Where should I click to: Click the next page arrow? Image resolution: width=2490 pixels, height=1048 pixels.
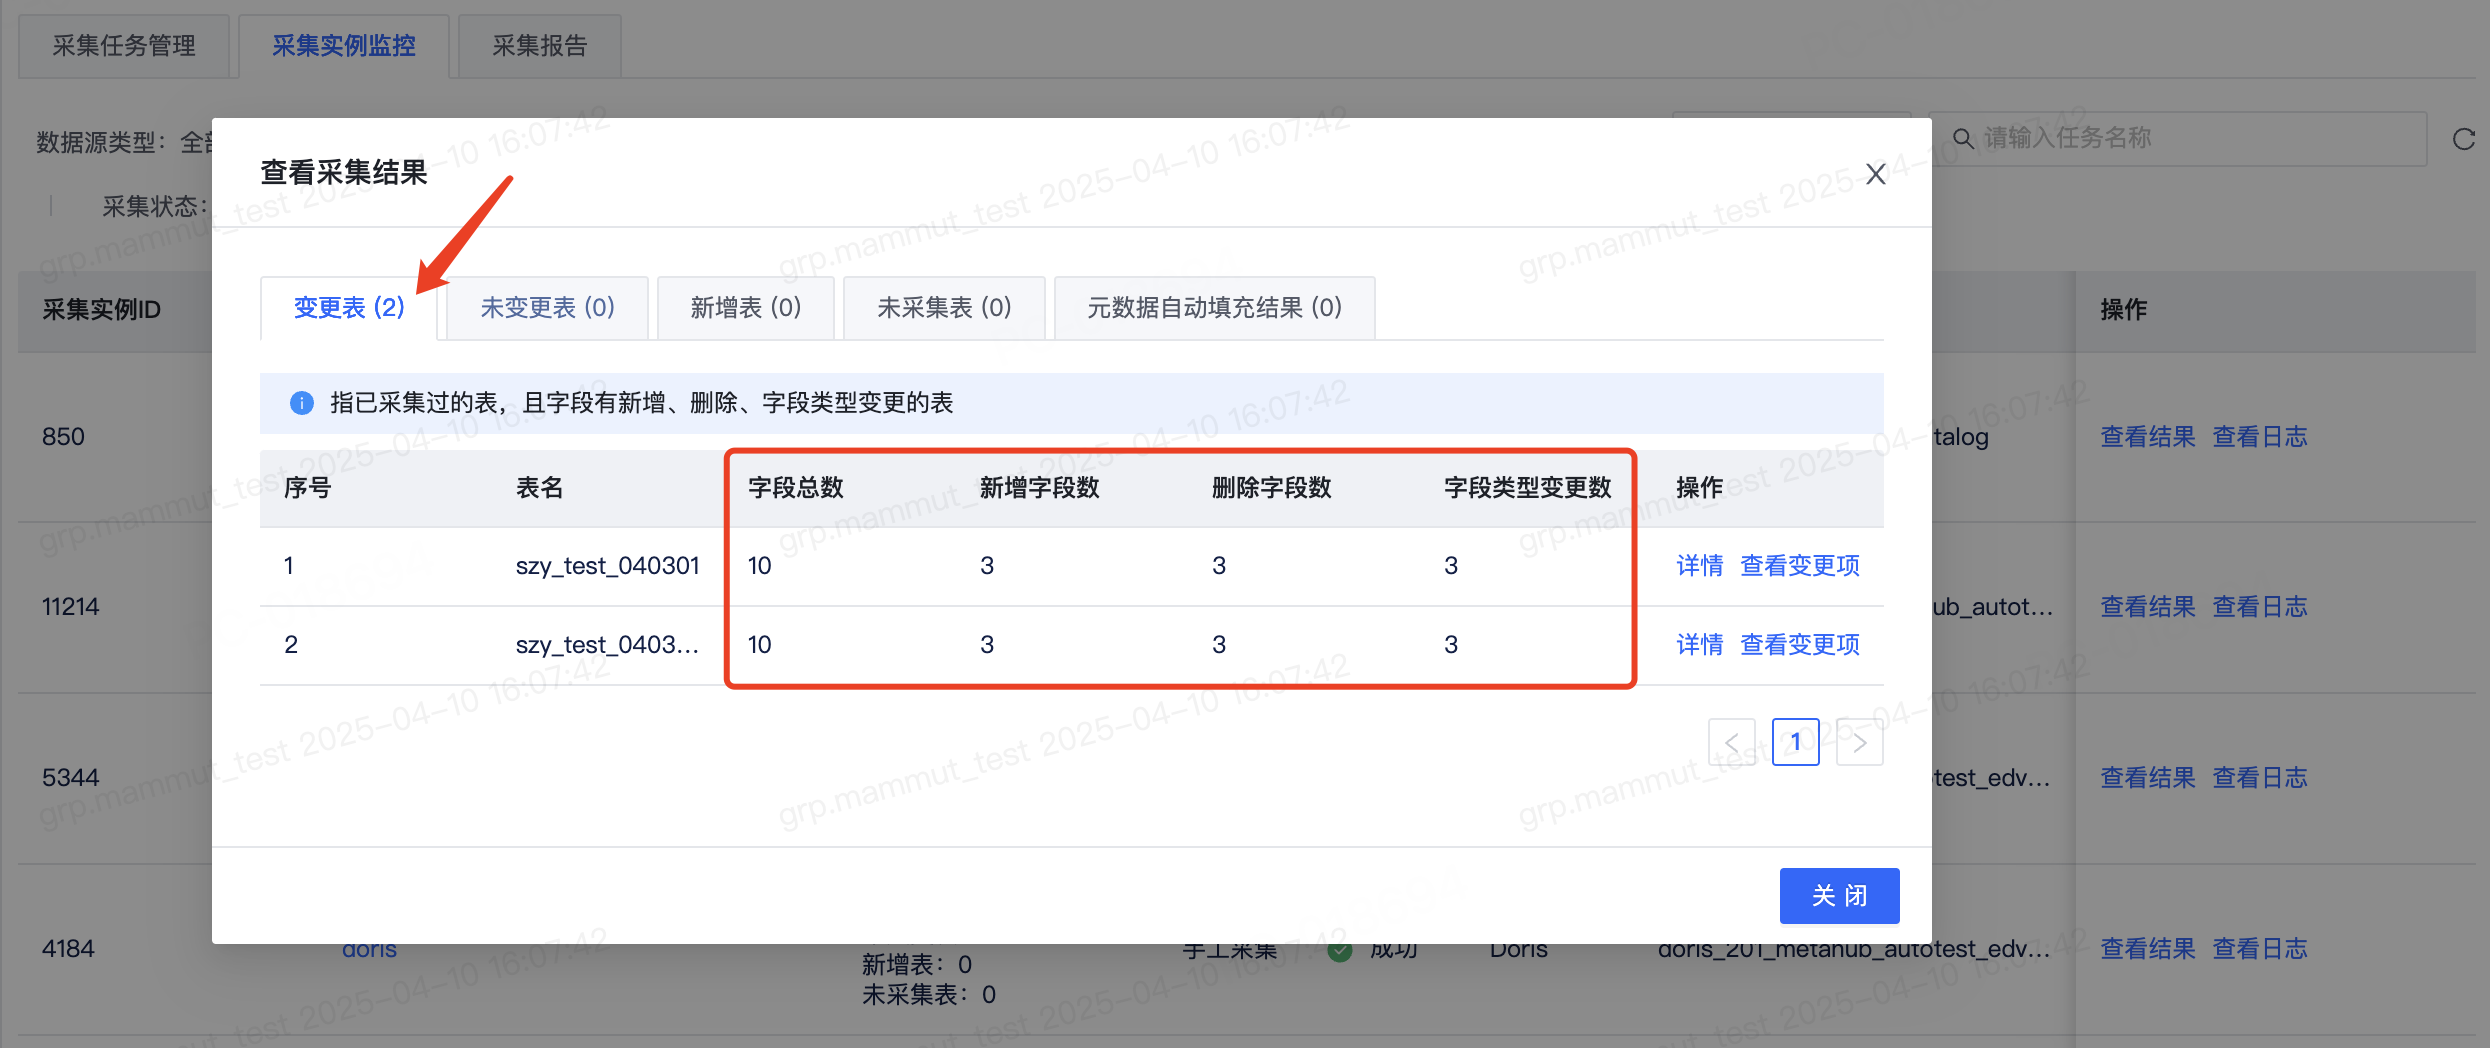(x=1859, y=741)
